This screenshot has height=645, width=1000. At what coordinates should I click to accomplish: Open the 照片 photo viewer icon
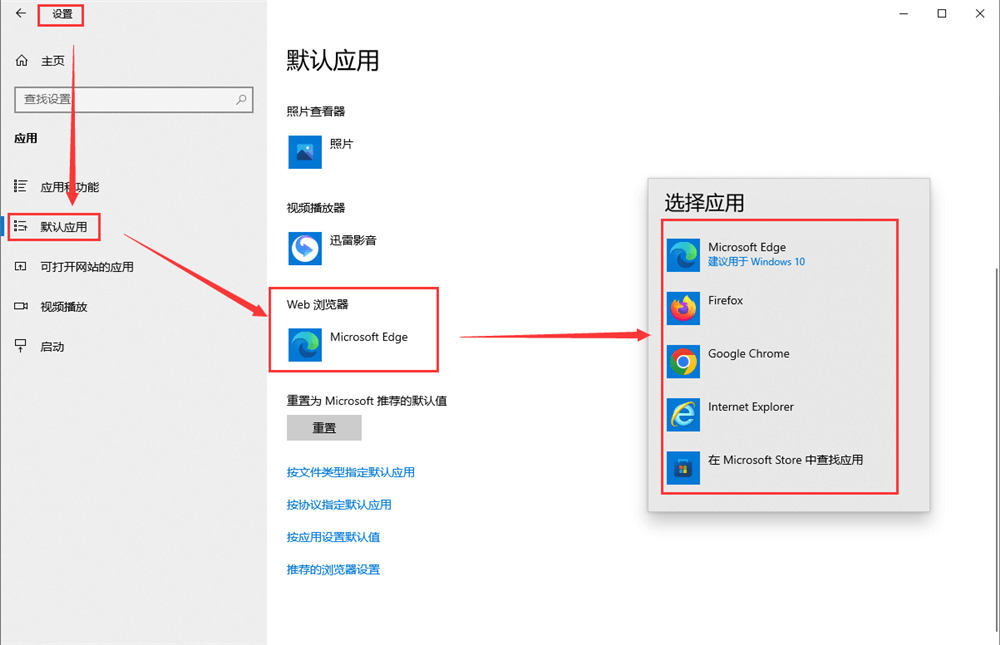point(304,152)
